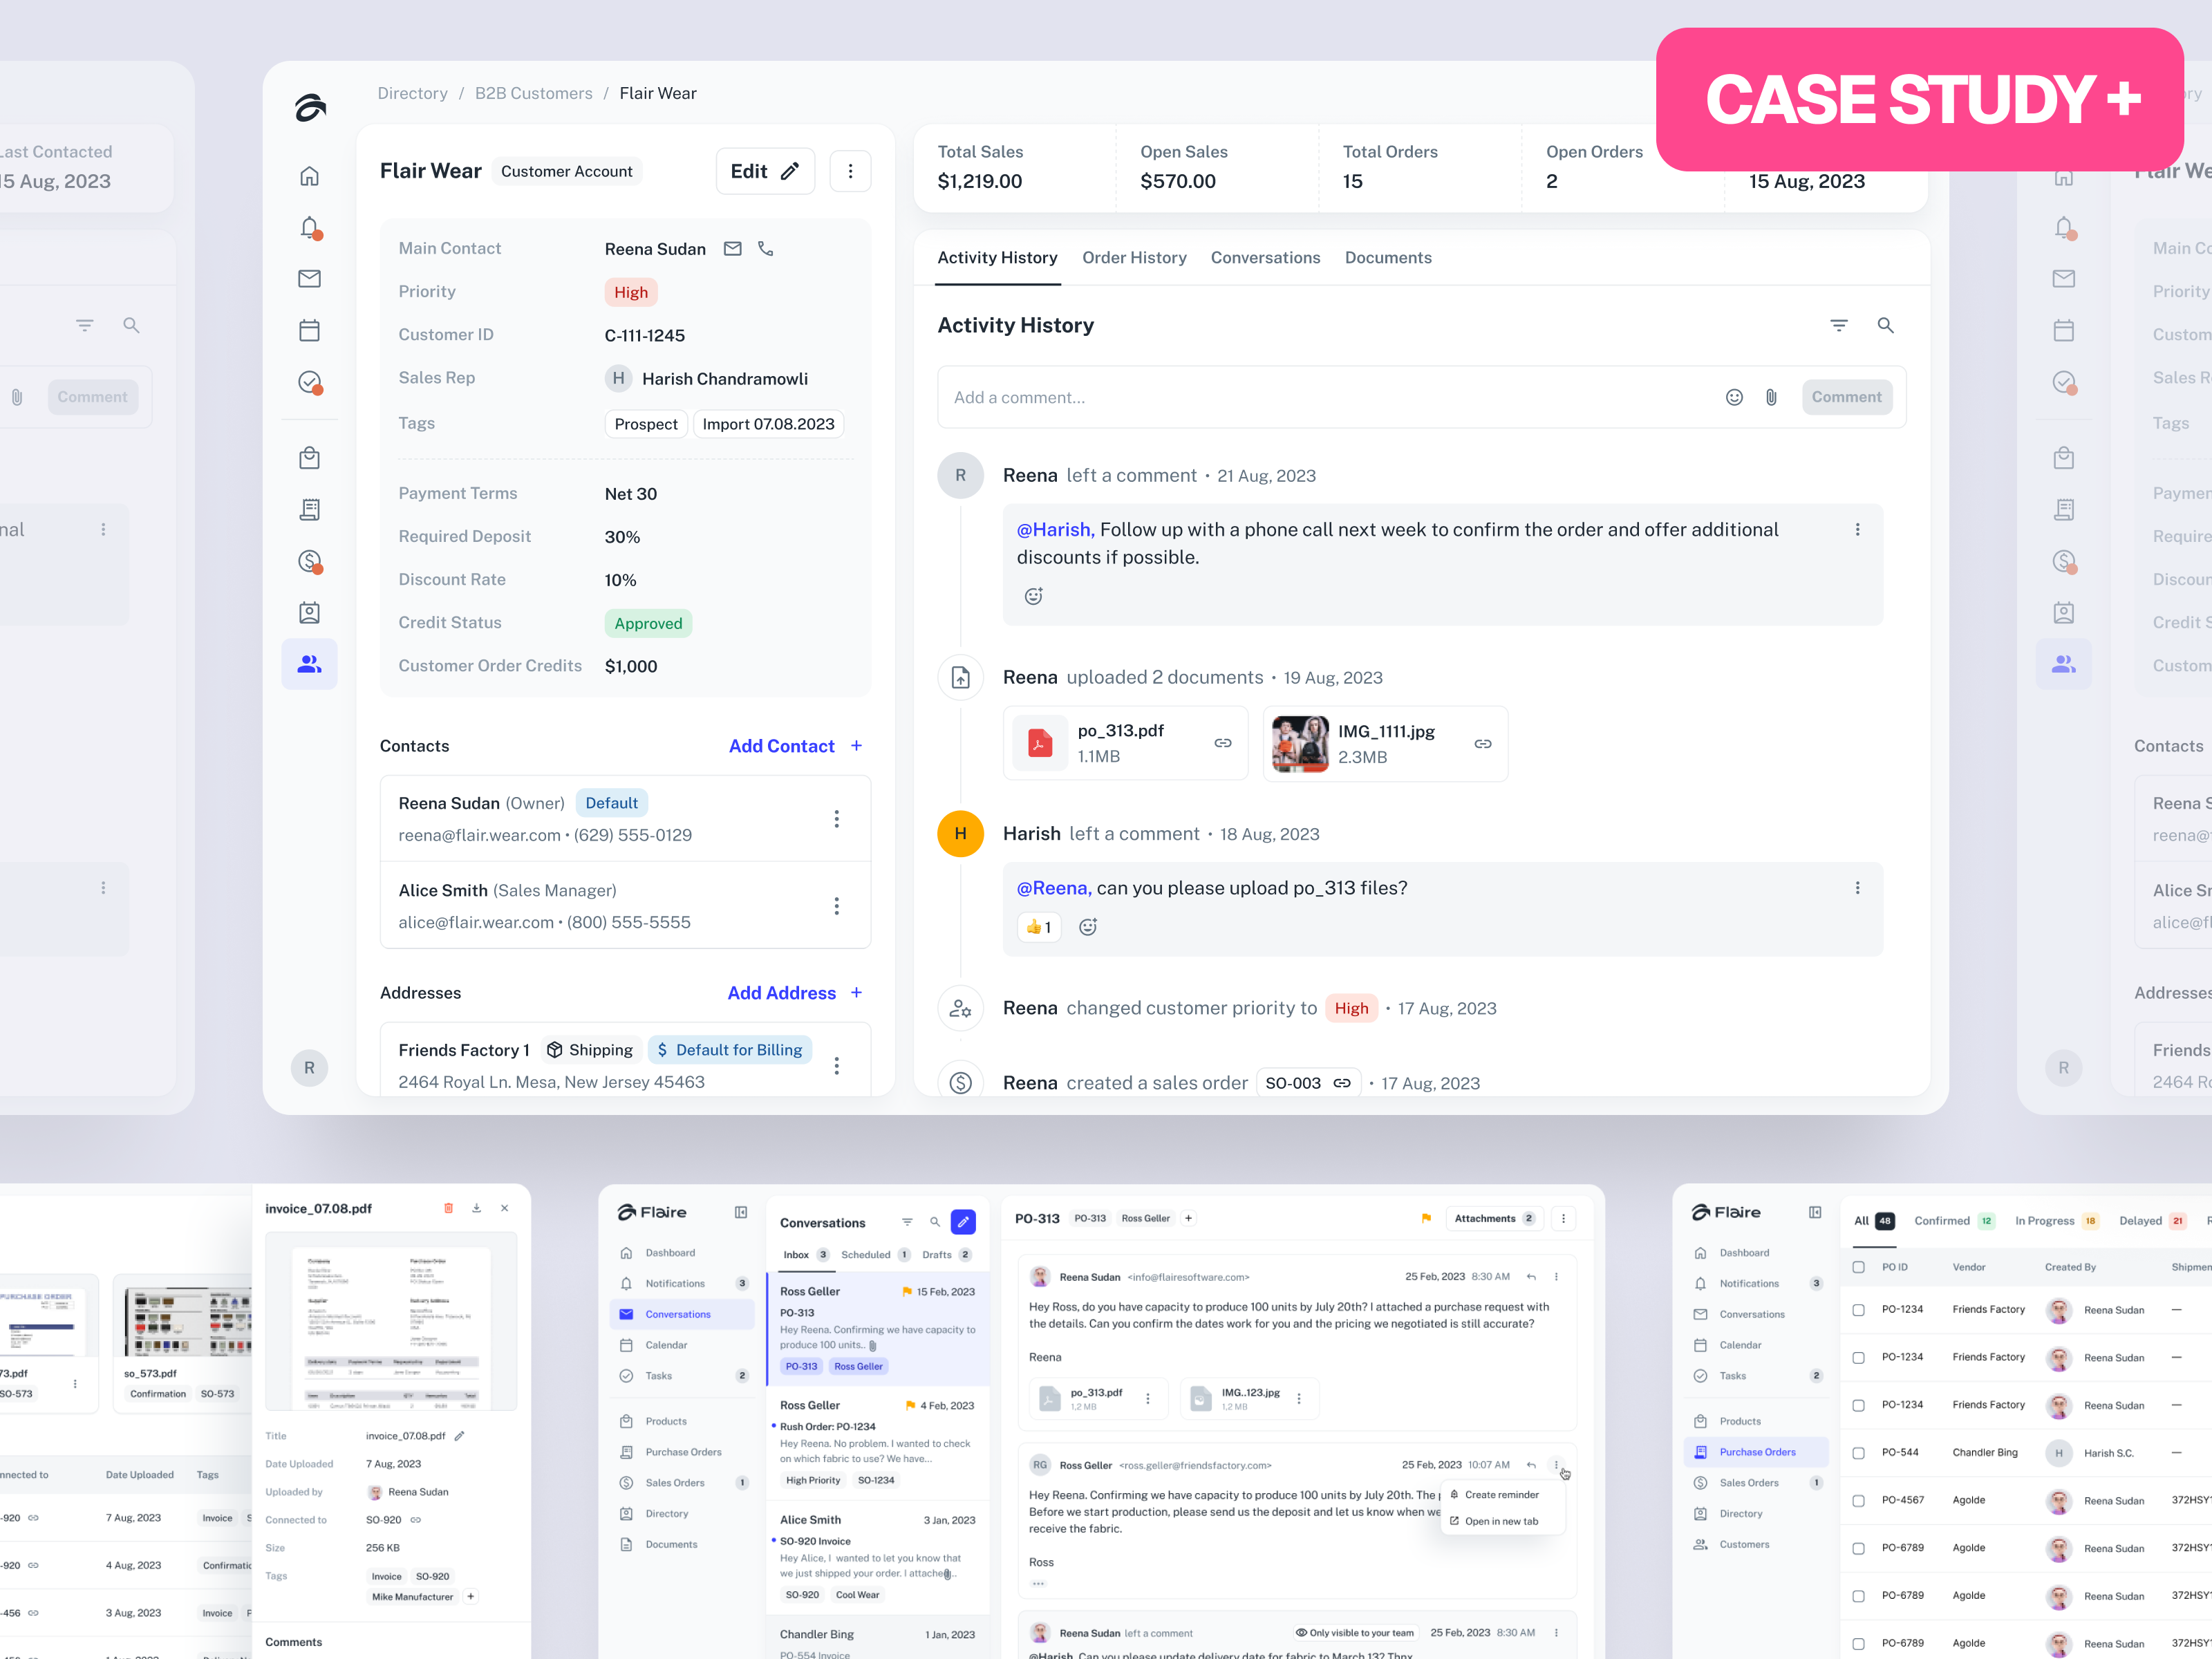Collapse sidebar icon next to Flaire in Conversations window
The width and height of the screenshot is (2212, 1659).
[741, 1213]
